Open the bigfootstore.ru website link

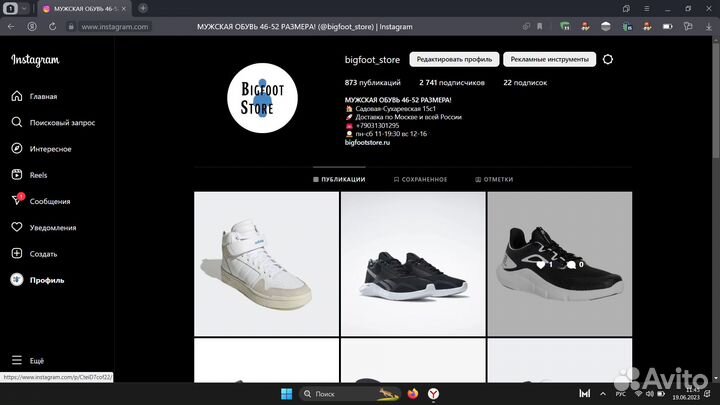tap(367, 142)
